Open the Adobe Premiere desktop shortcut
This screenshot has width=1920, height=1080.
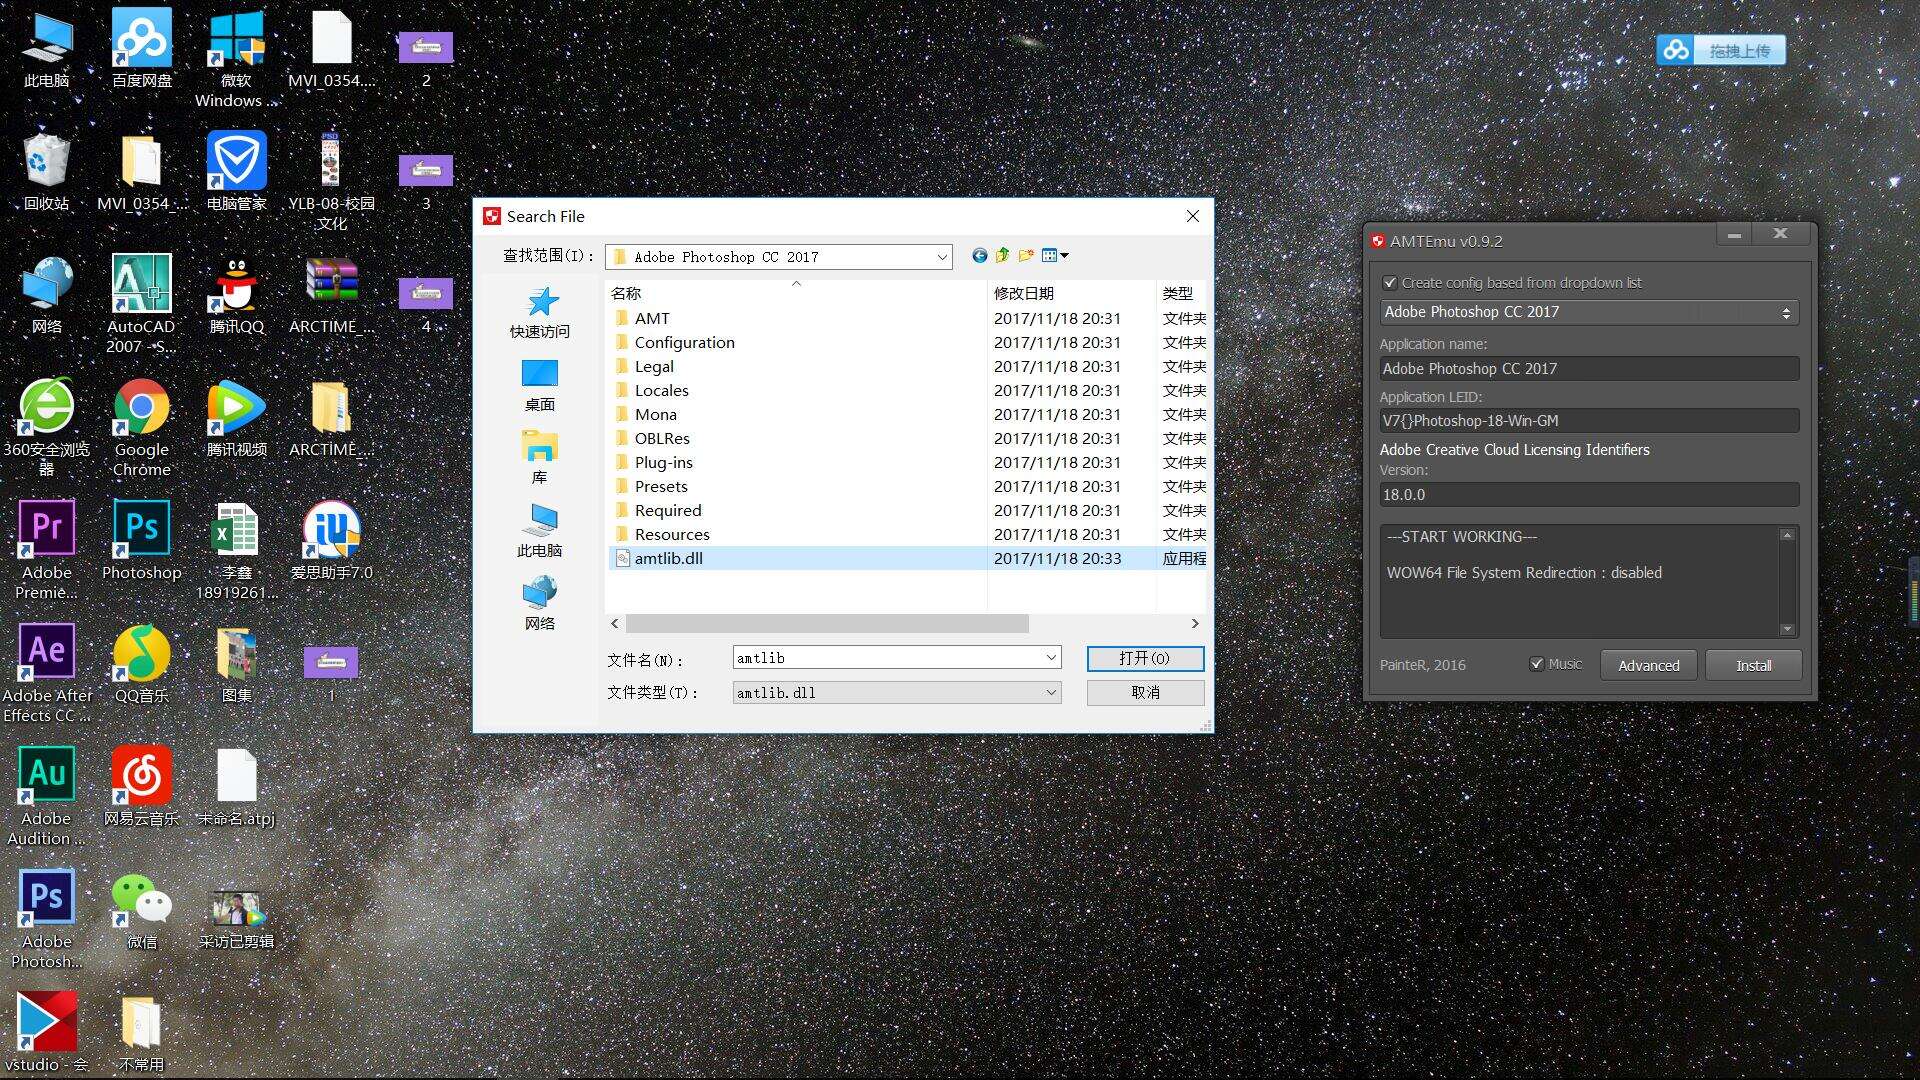pos(47,550)
